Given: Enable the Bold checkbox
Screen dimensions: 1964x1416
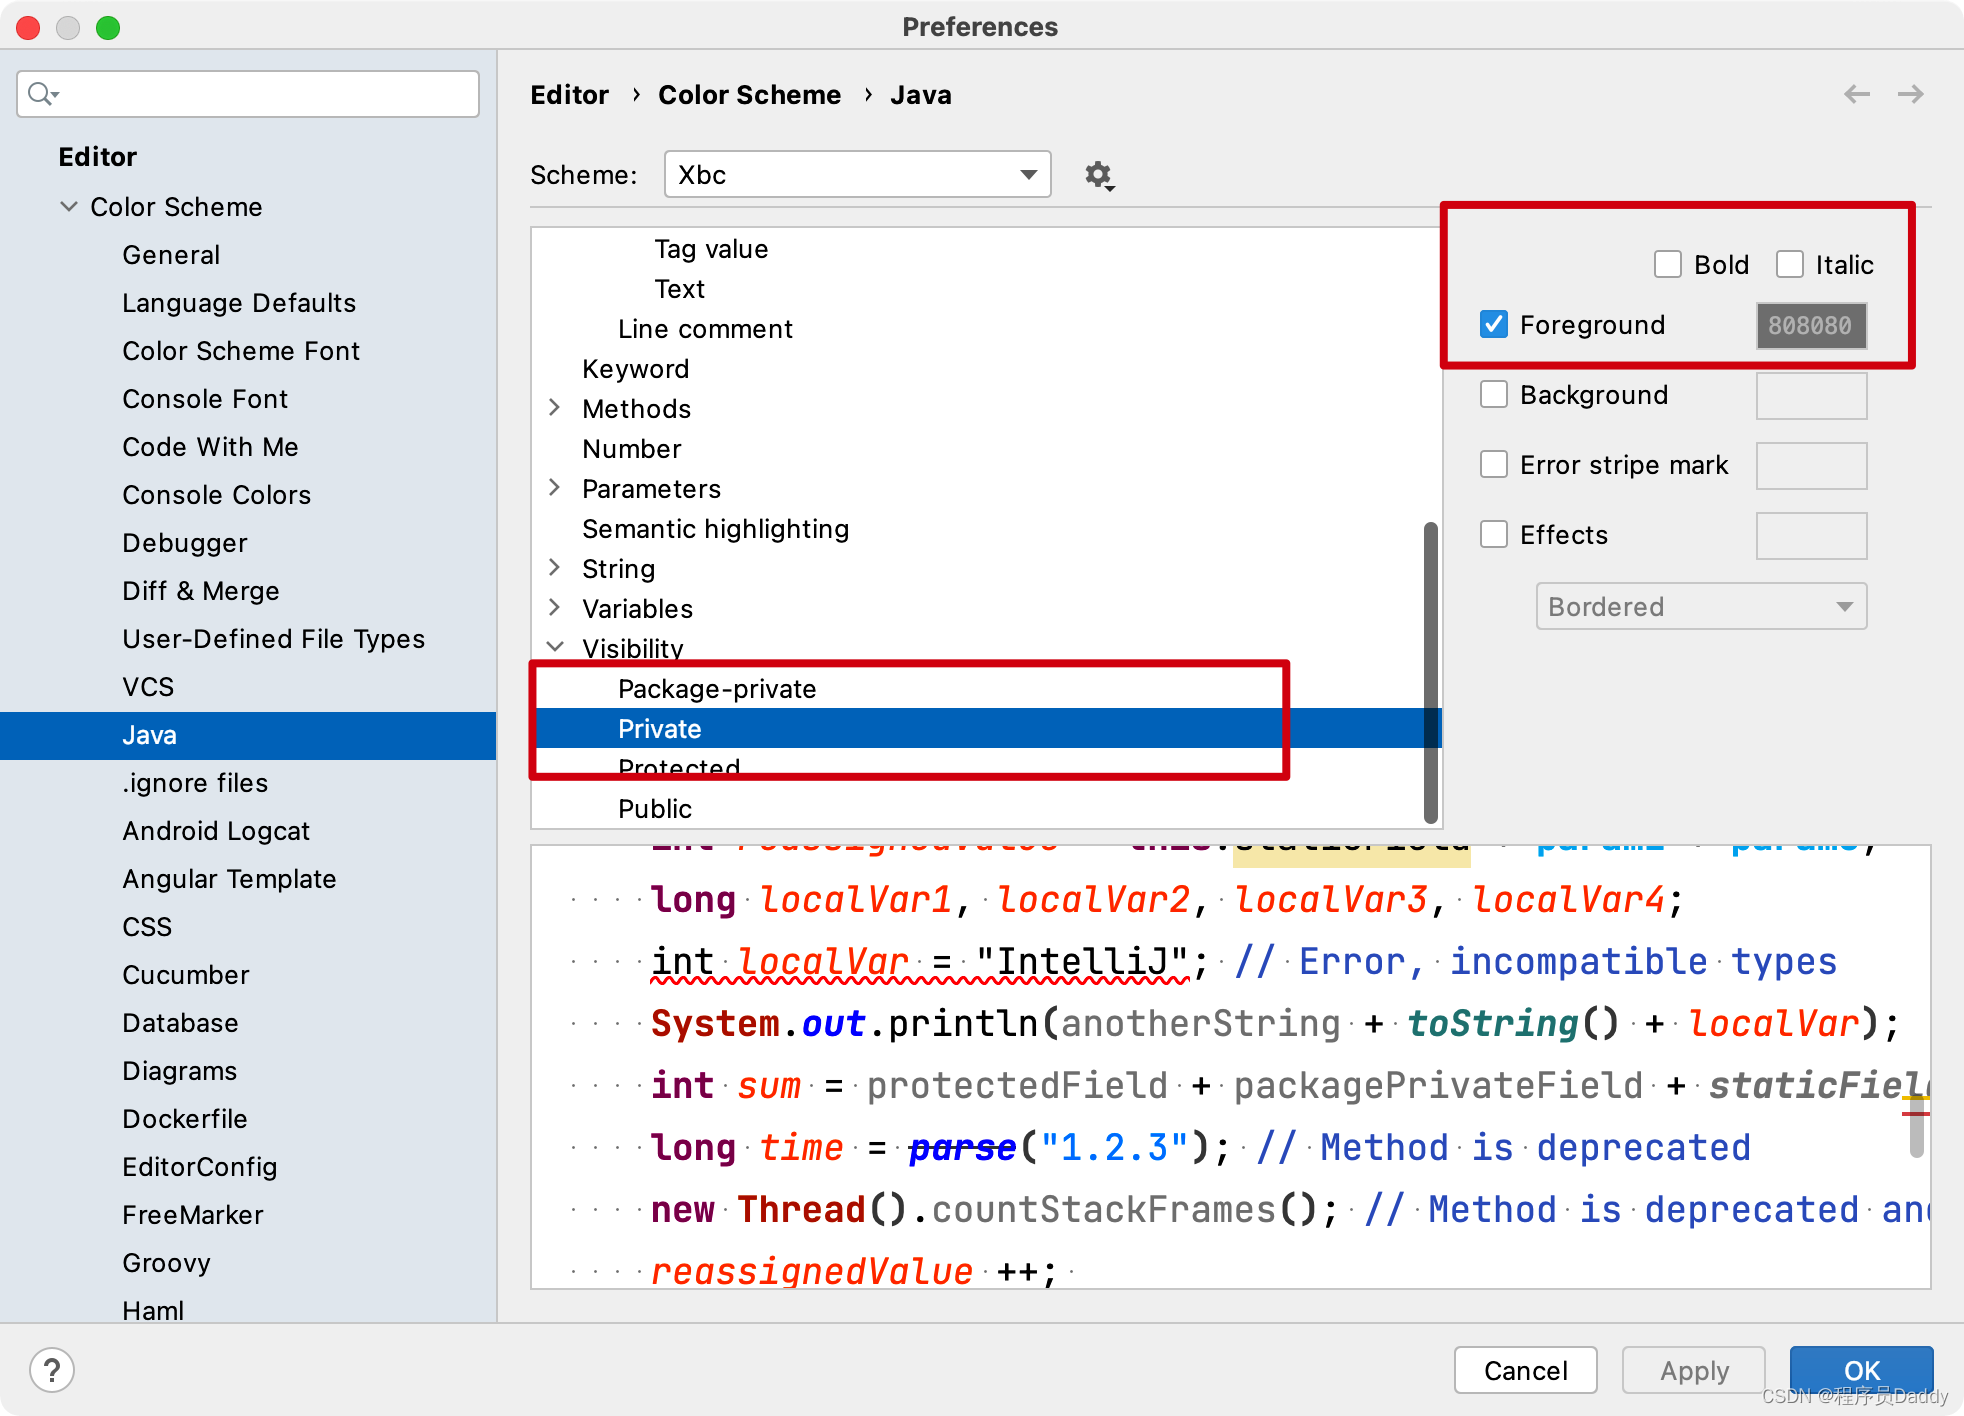Looking at the screenshot, I should pyautogui.click(x=1668, y=265).
